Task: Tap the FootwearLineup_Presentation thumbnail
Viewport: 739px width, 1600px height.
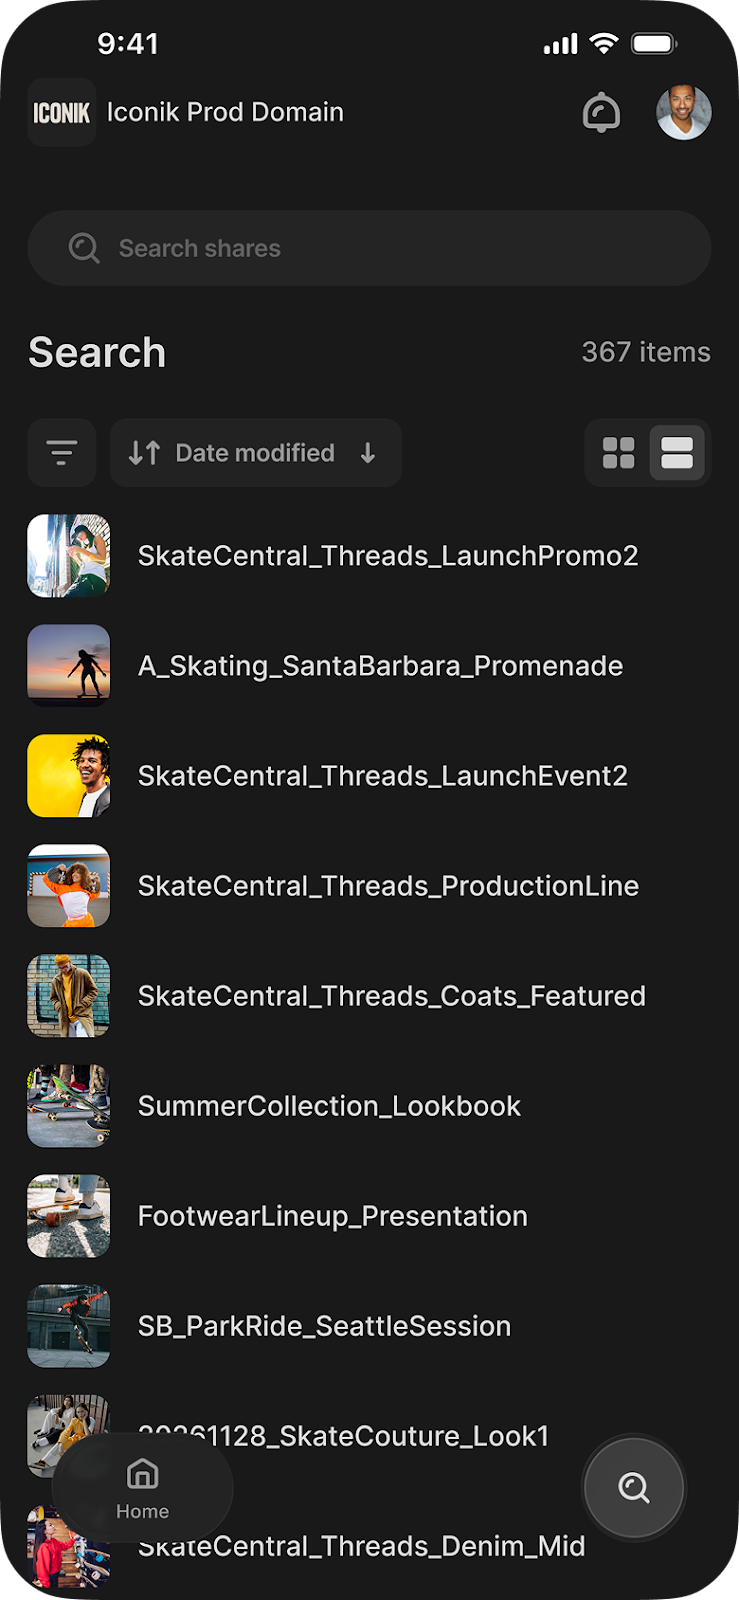Action: point(68,1216)
